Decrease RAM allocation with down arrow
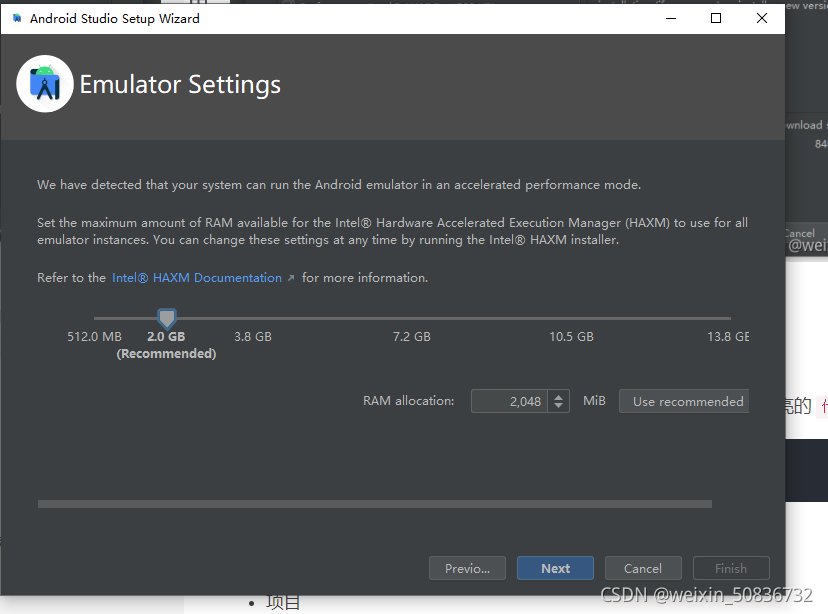The width and height of the screenshot is (828, 614). tap(559, 407)
